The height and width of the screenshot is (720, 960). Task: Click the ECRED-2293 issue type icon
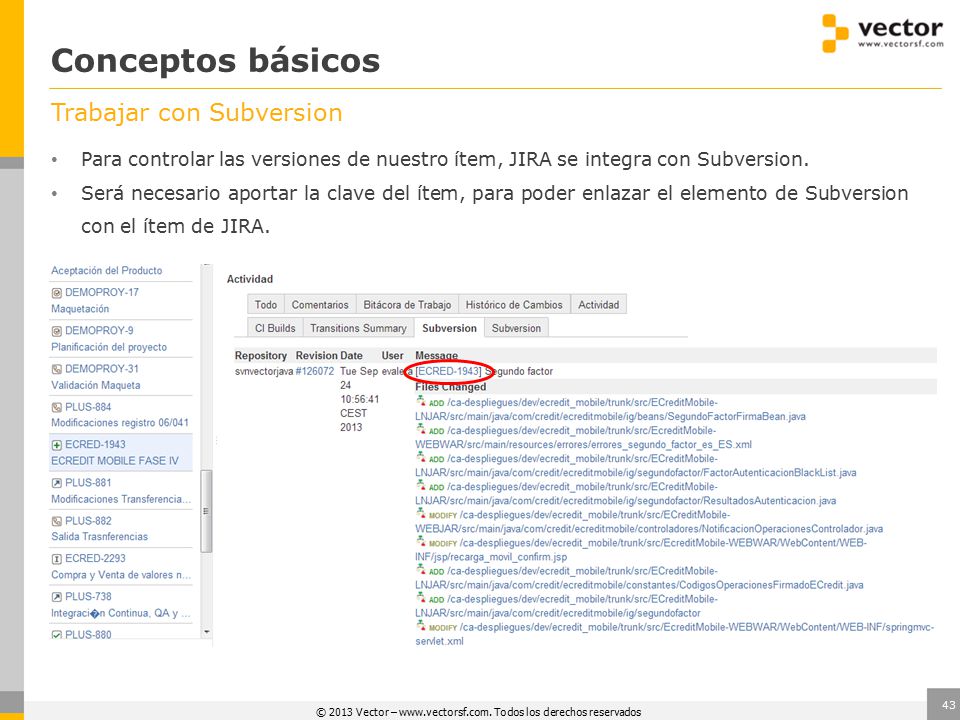click(56, 559)
